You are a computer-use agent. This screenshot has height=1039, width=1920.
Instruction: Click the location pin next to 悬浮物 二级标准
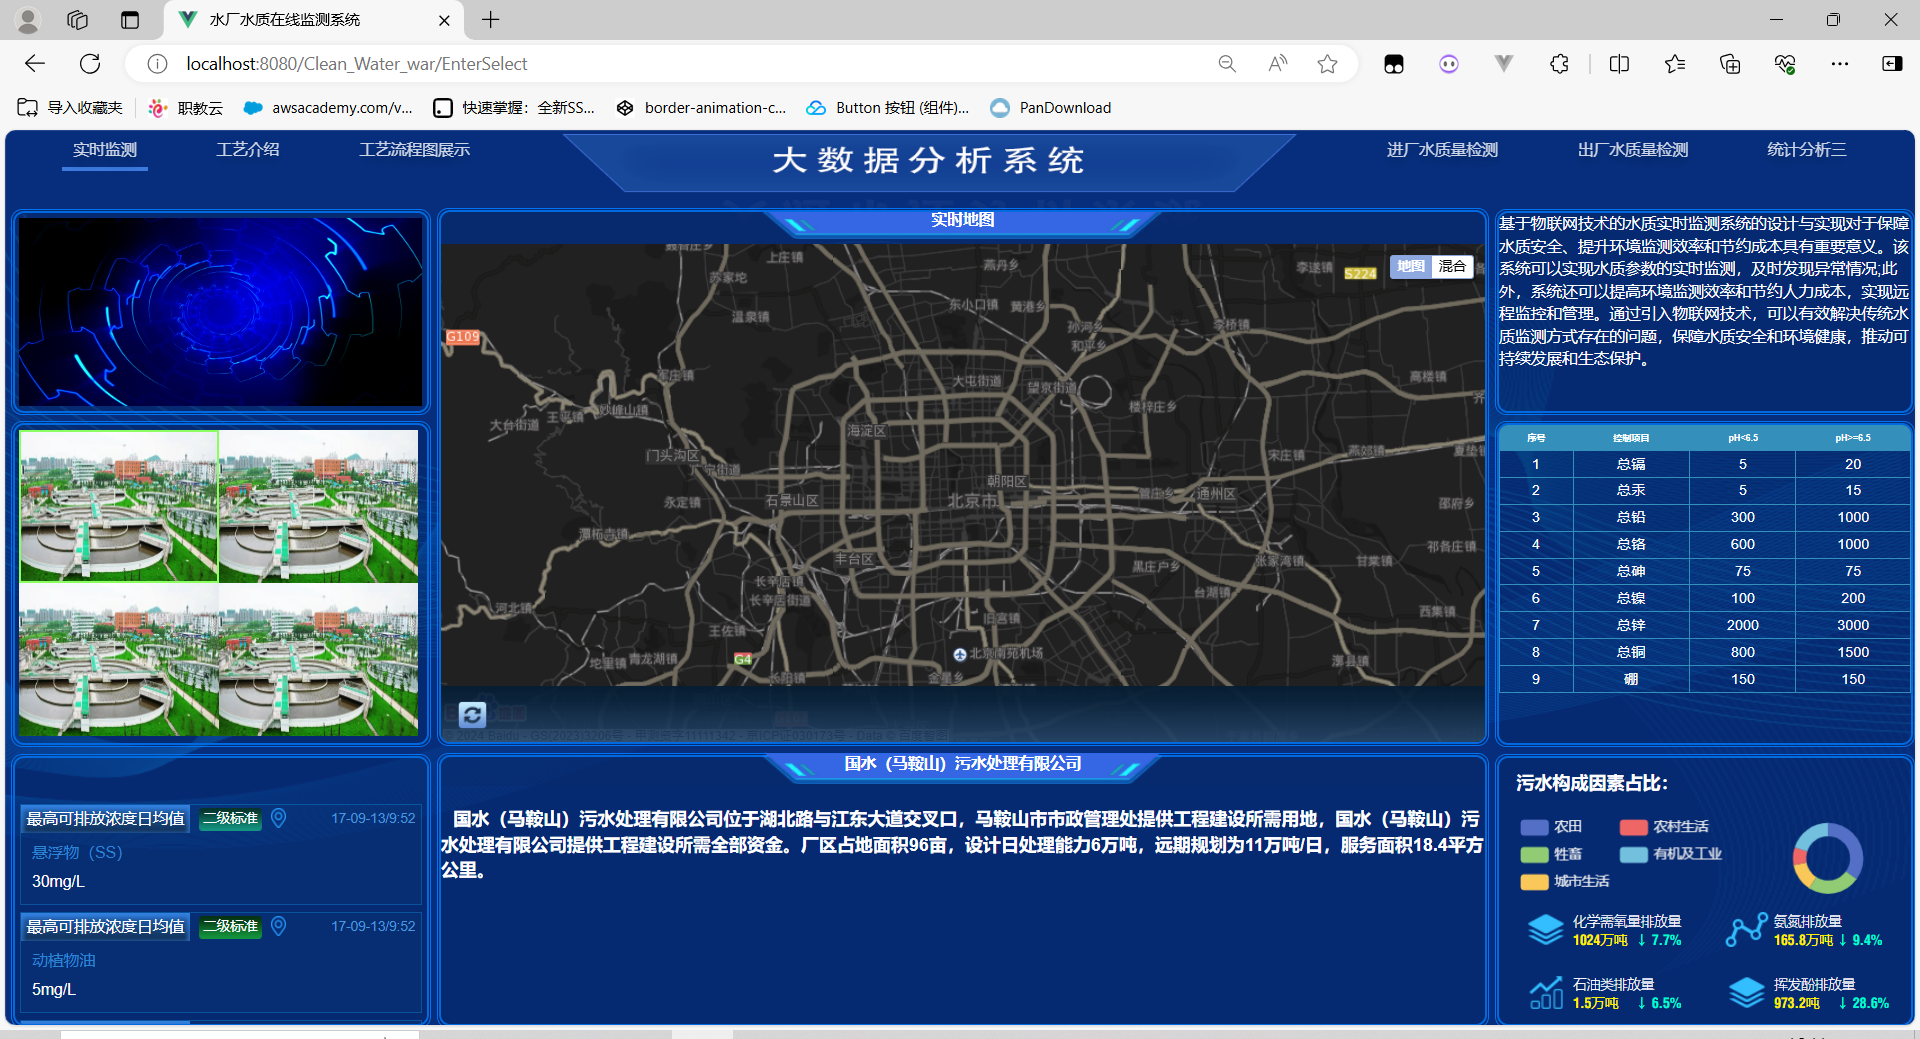point(279,818)
